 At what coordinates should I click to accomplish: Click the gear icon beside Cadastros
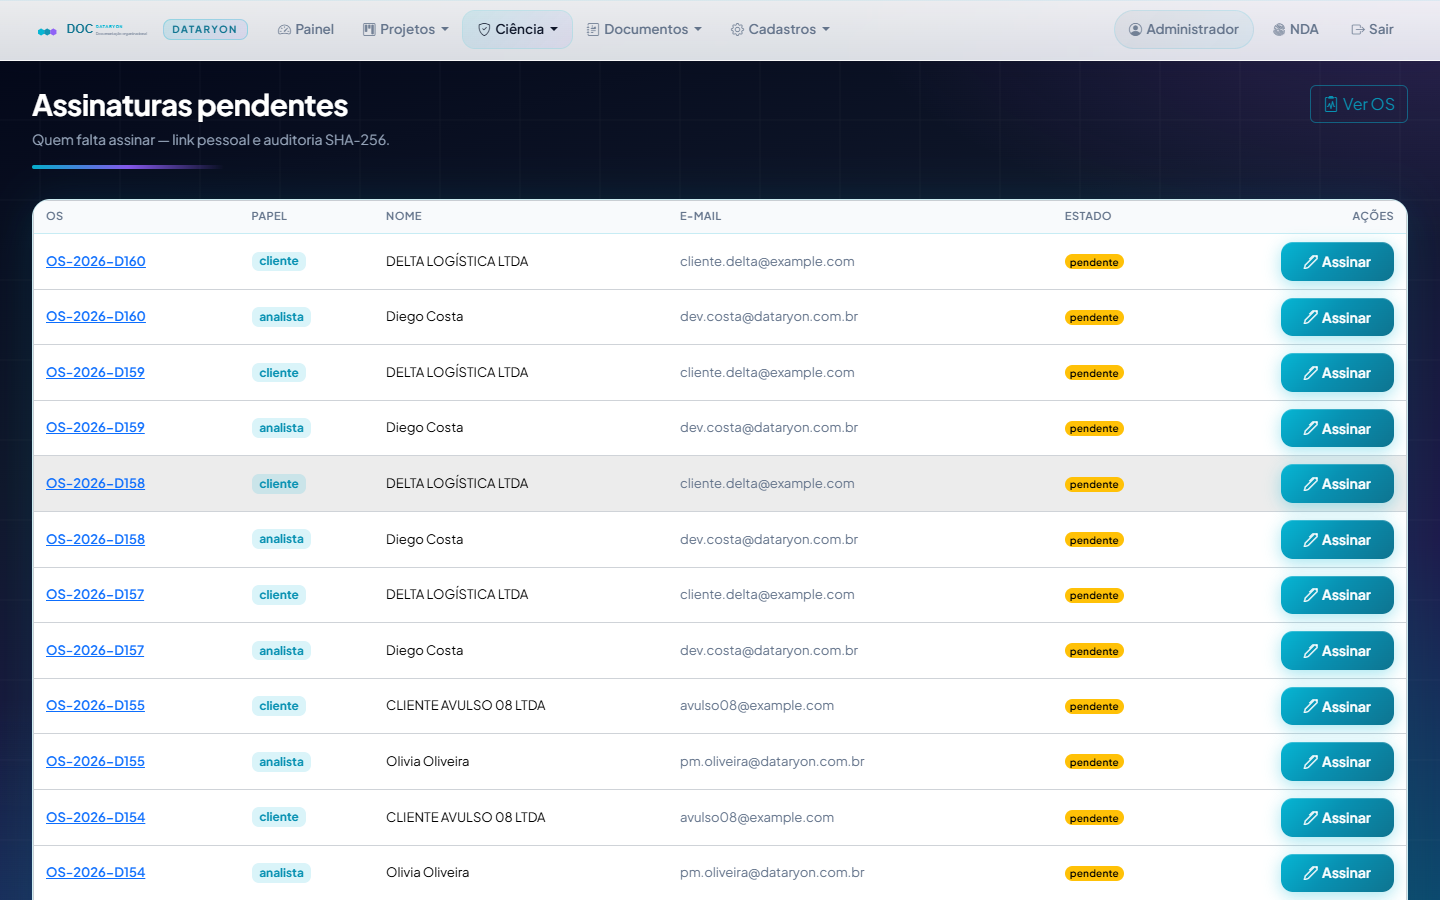(x=737, y=30)
